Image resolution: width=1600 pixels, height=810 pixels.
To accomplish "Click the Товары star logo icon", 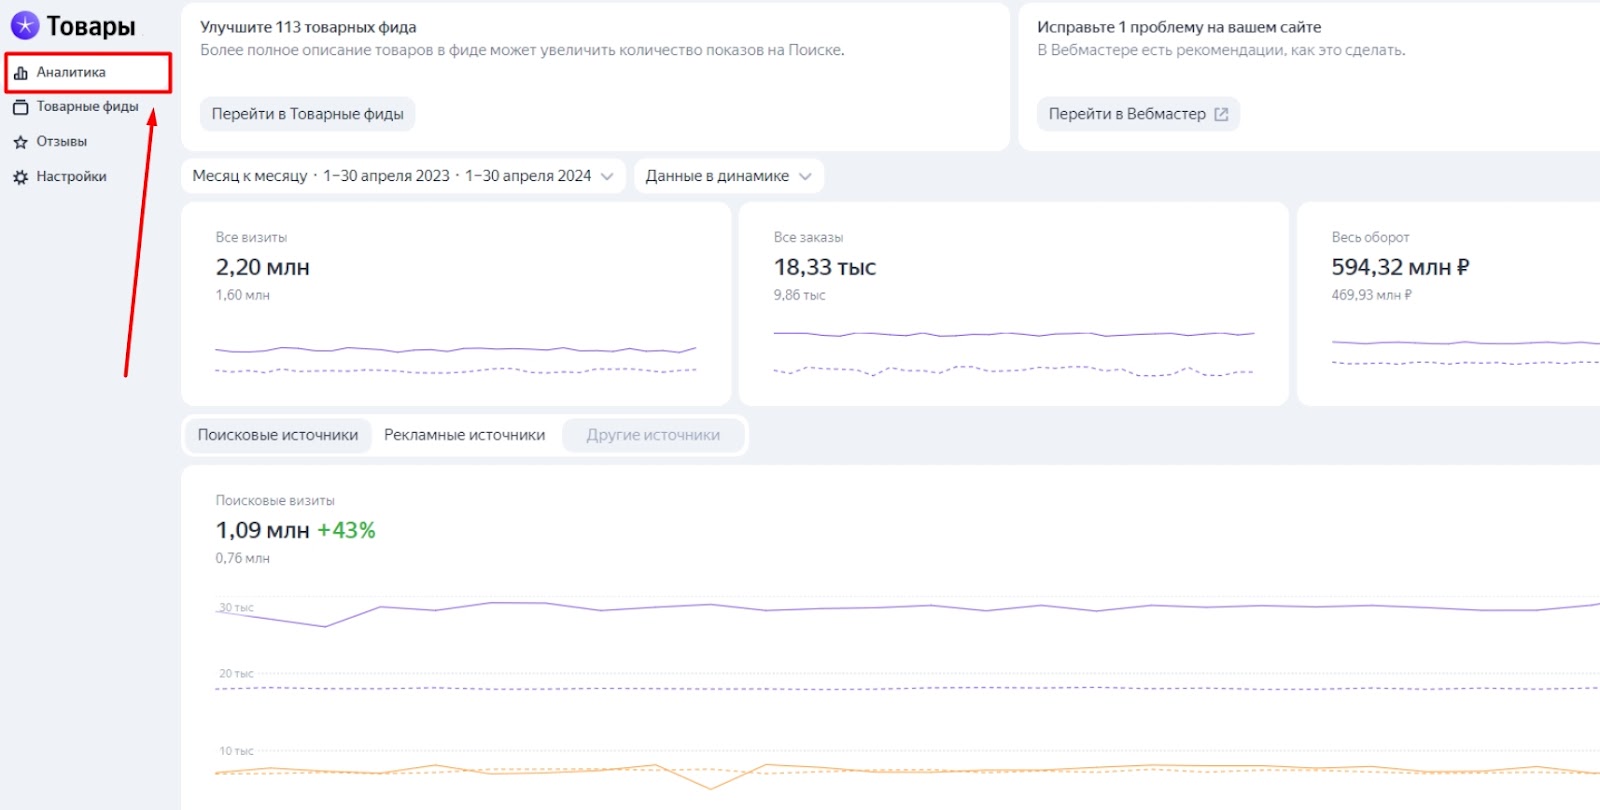I will (25, 25).
